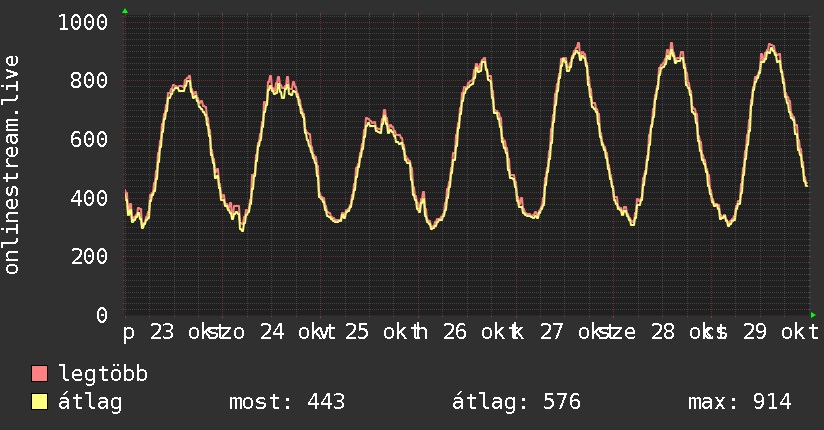Click the 200 y-axis label
Image resolution: width=824 pixels, height=430 pixels.
click(89, 257)
